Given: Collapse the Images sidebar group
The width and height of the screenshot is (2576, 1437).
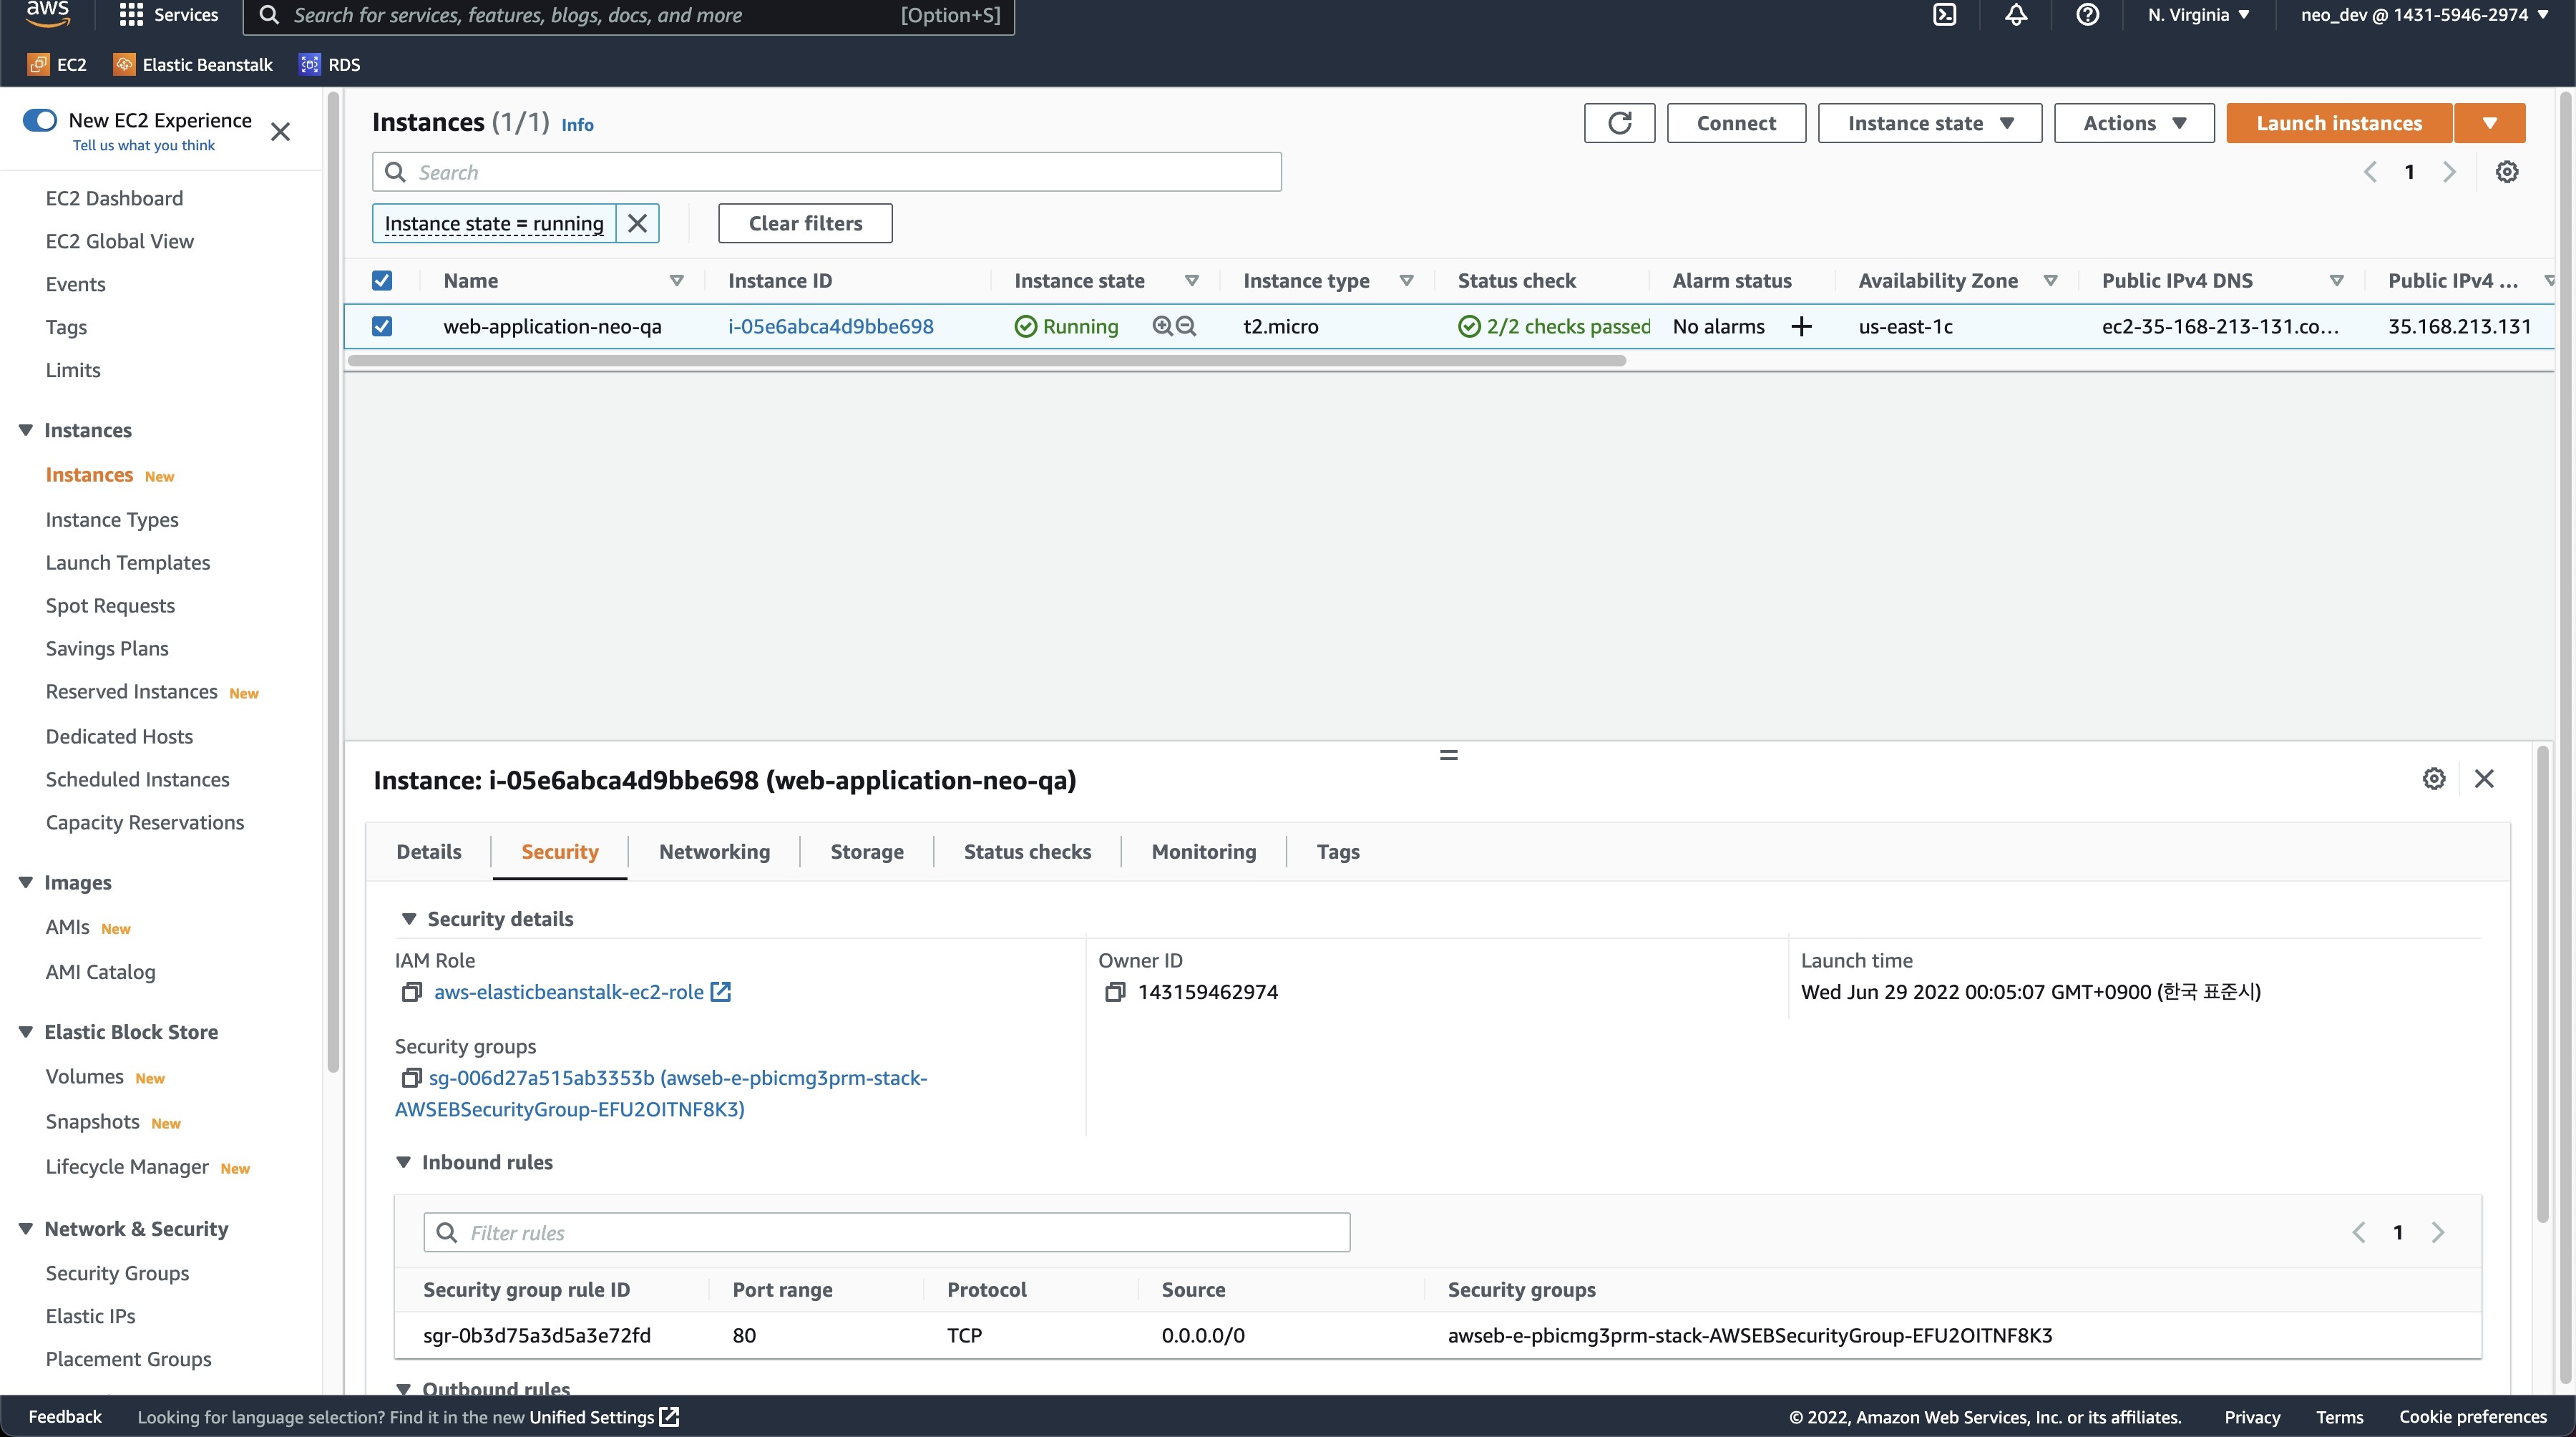Looking at the screenshot, I should [26, 882].
